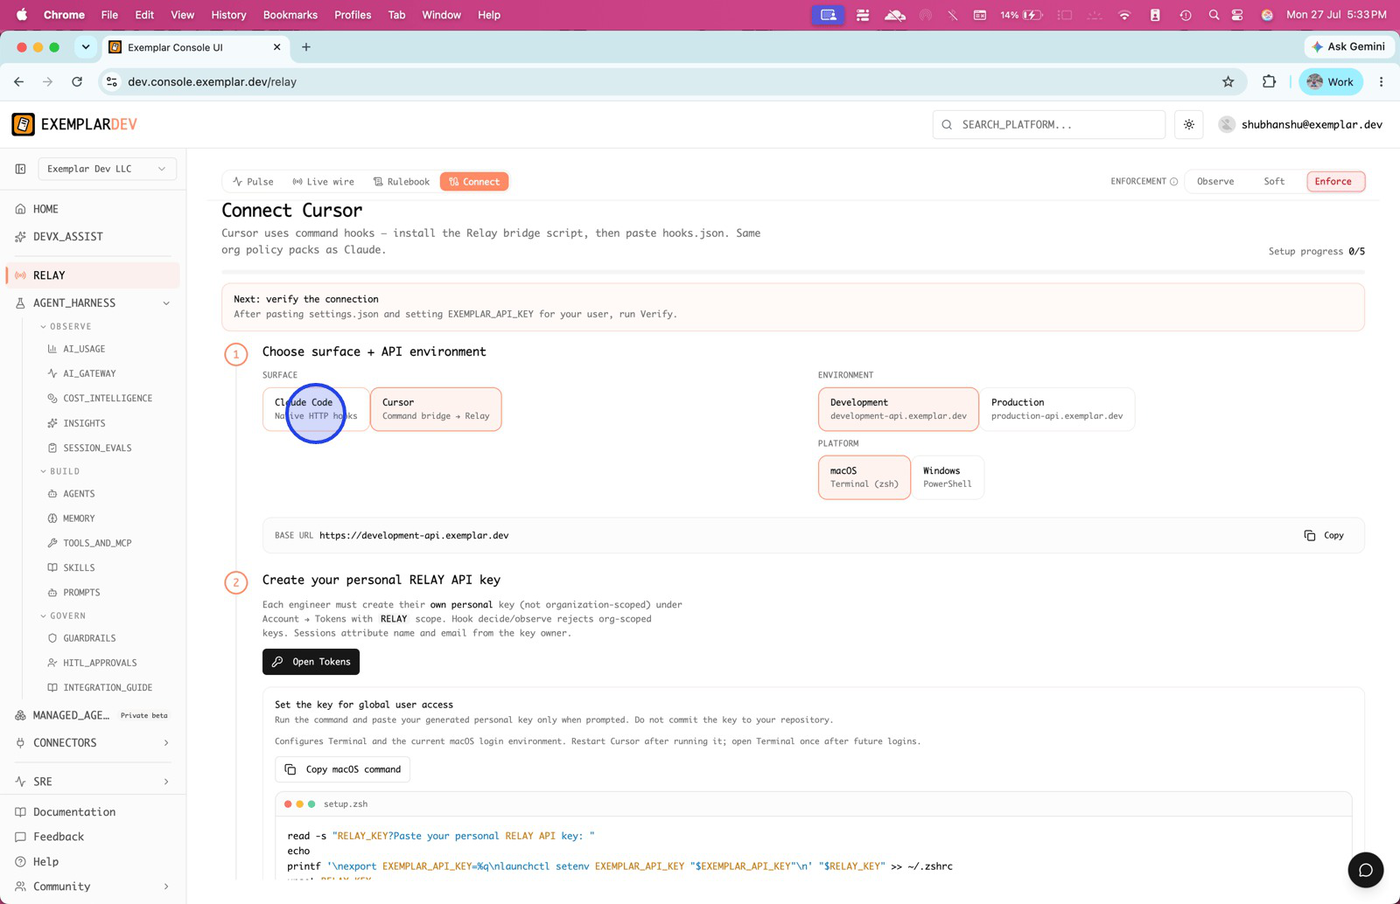This screenshot has width=1400, height=904.
Task: Copy the base URL
Action: (x=1324, y=536)
